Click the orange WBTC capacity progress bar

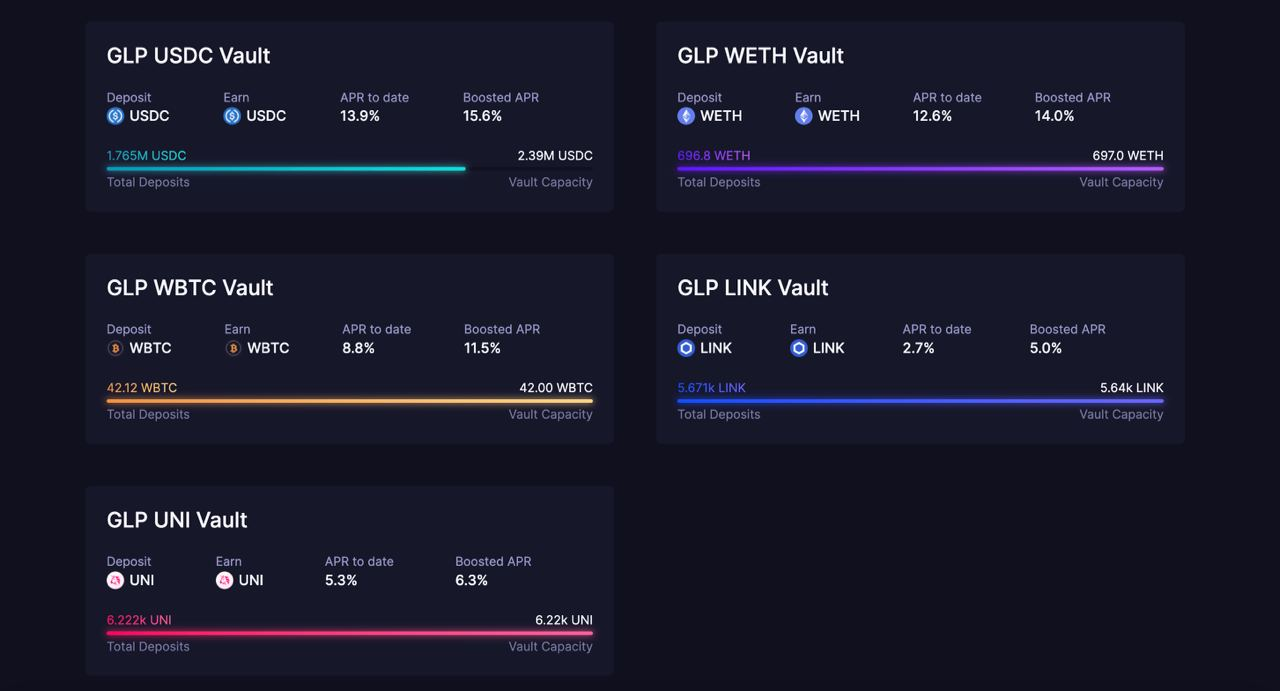349,401
